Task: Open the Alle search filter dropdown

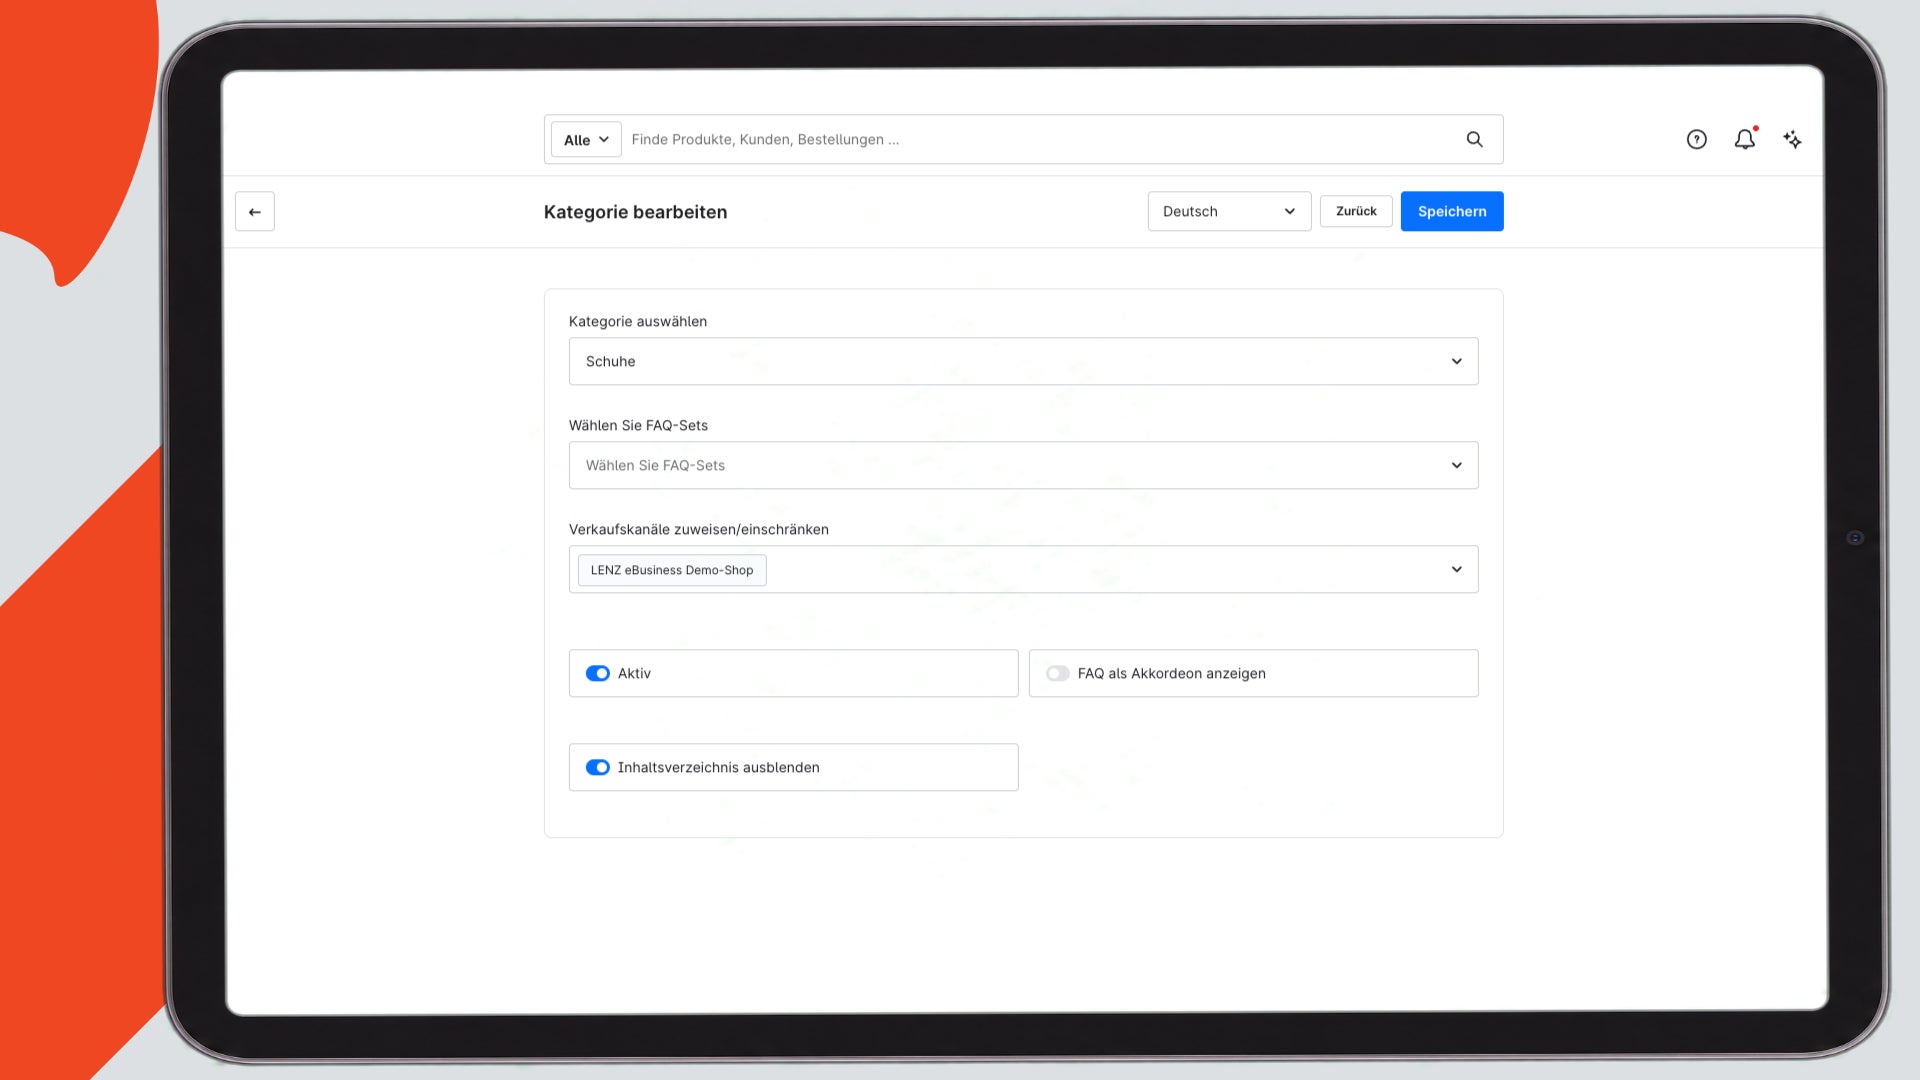Action: click(586, 139)
